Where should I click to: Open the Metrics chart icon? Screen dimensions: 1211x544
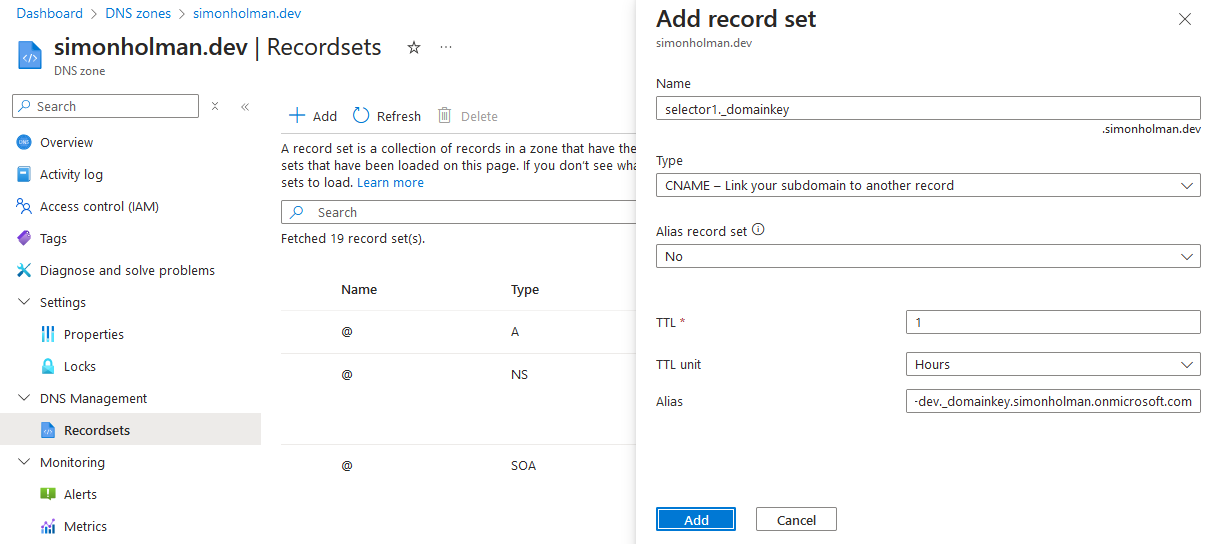(x=48, y=526)
